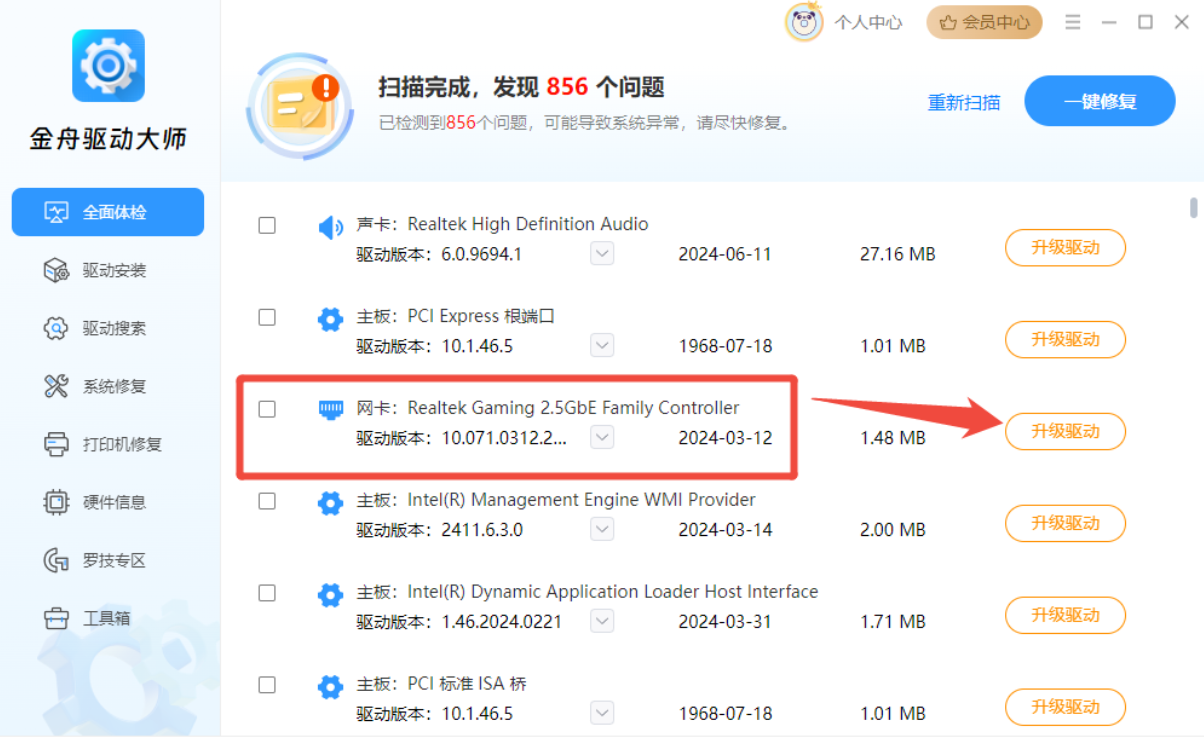
Task: Open the 工具箱 toolbox
Action: 107,618
